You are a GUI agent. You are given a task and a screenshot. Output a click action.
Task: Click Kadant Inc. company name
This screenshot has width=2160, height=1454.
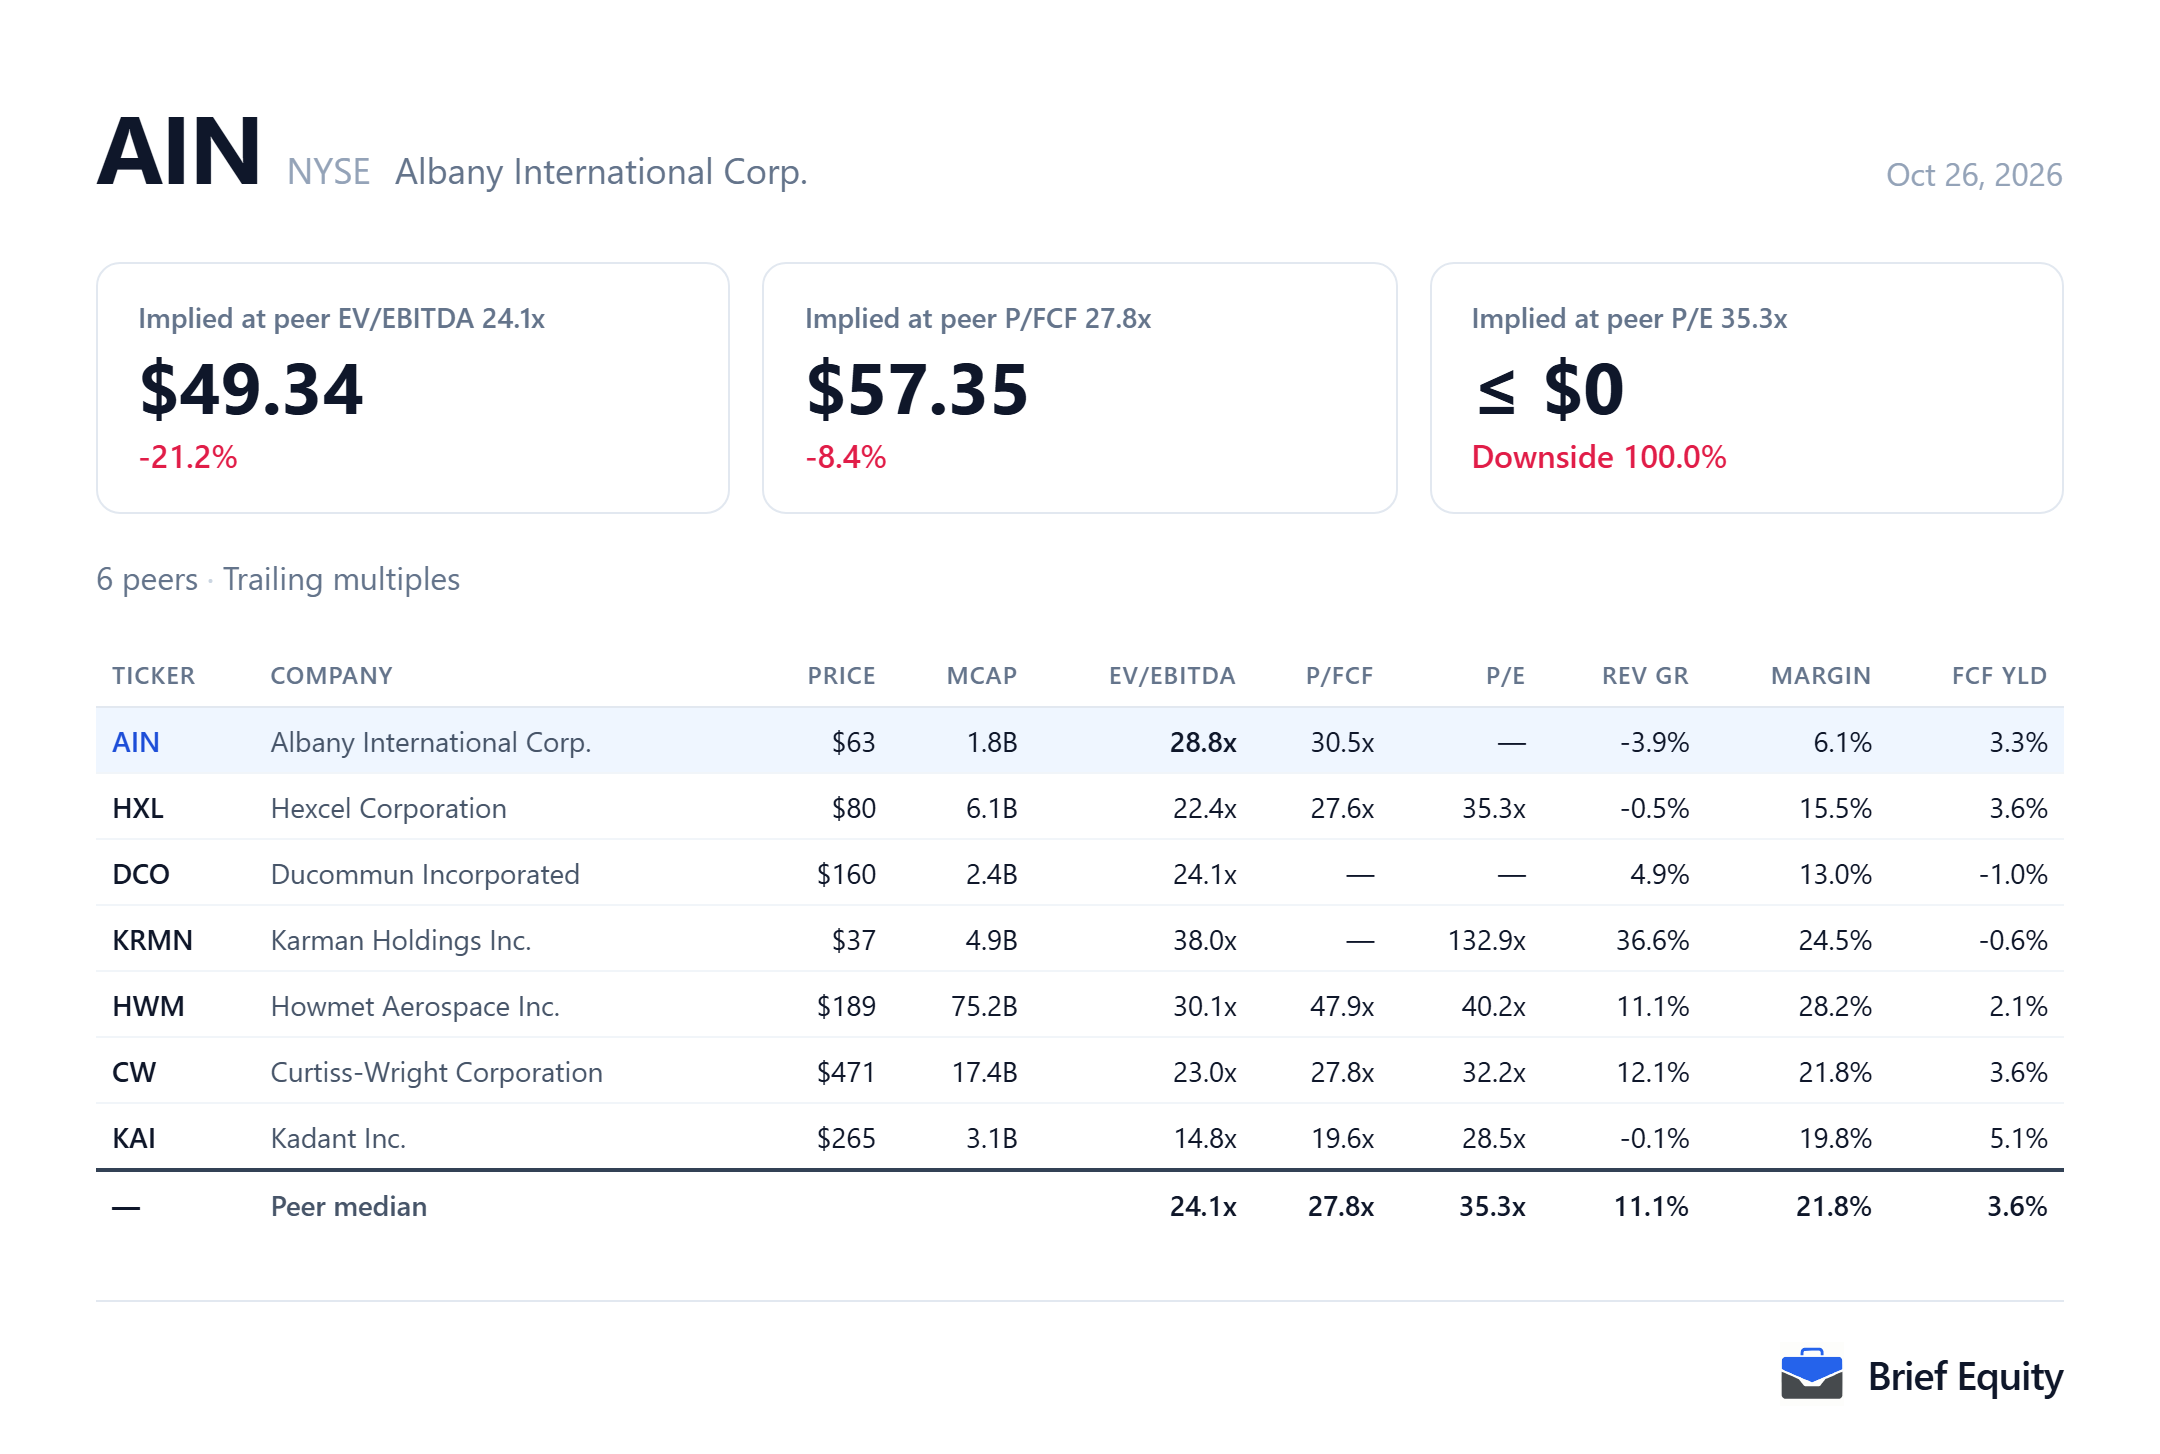pos(338,1138)
